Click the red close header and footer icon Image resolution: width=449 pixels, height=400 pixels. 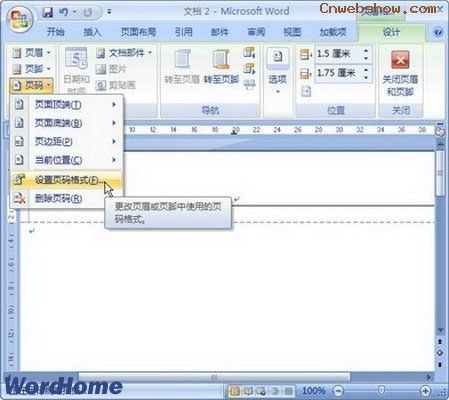(x=400, y=60)
